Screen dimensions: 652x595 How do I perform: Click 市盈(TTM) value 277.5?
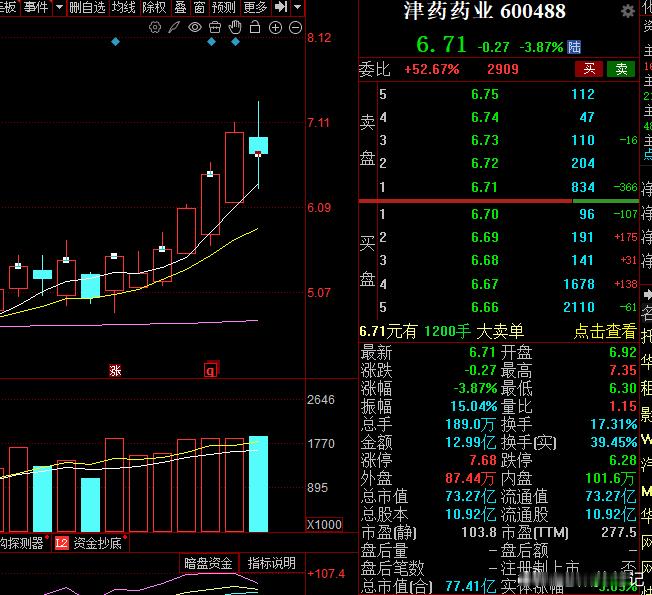tap(619, 532)
